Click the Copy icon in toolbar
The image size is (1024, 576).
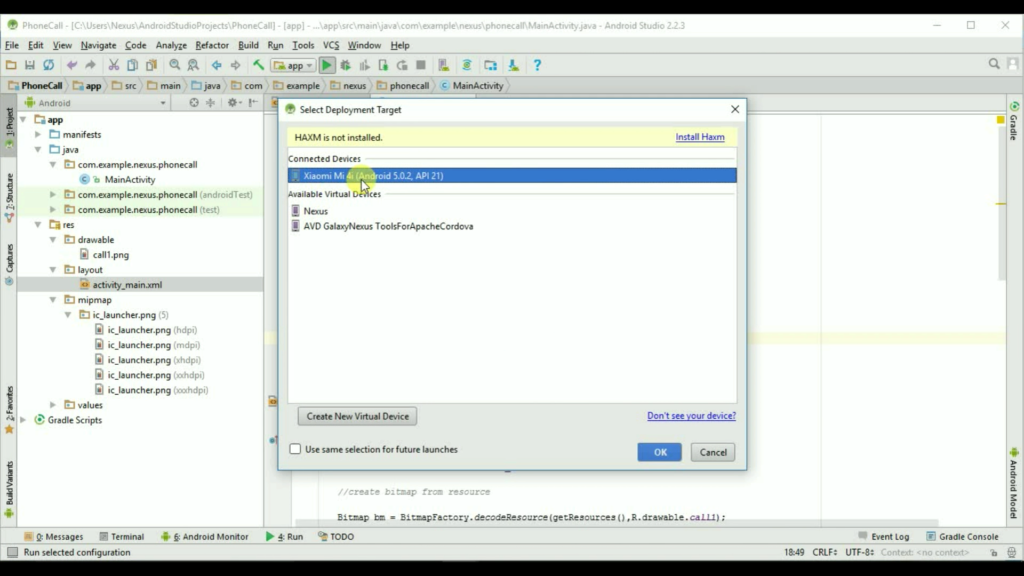tap(133, 65)
